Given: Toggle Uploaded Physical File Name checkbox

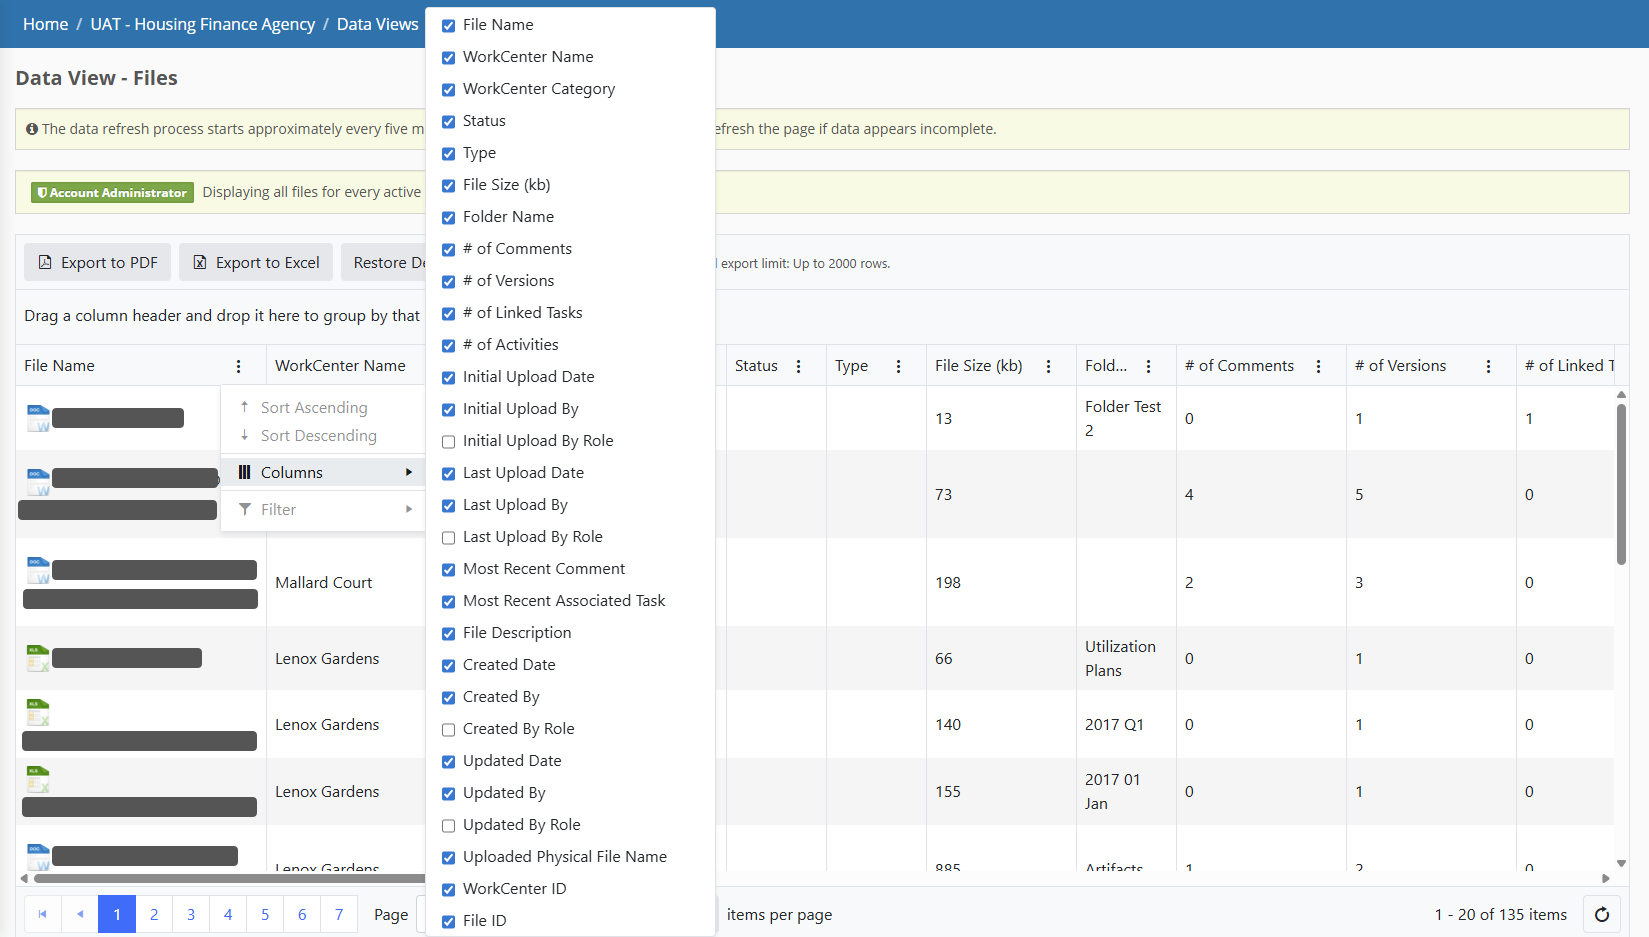Looking at the screenshot, I should point(448,857).
